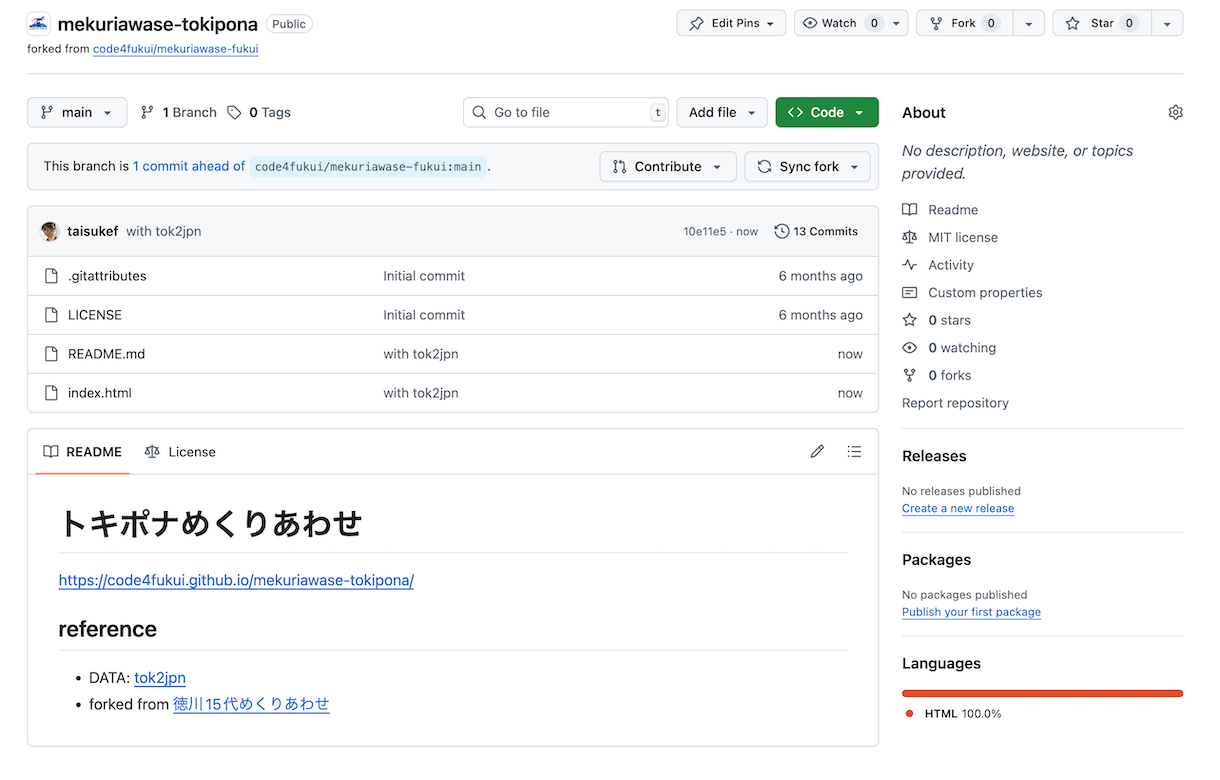Open the README outline list icon
This screenshot has height=780, width=1220.
(x=854, y=452)
